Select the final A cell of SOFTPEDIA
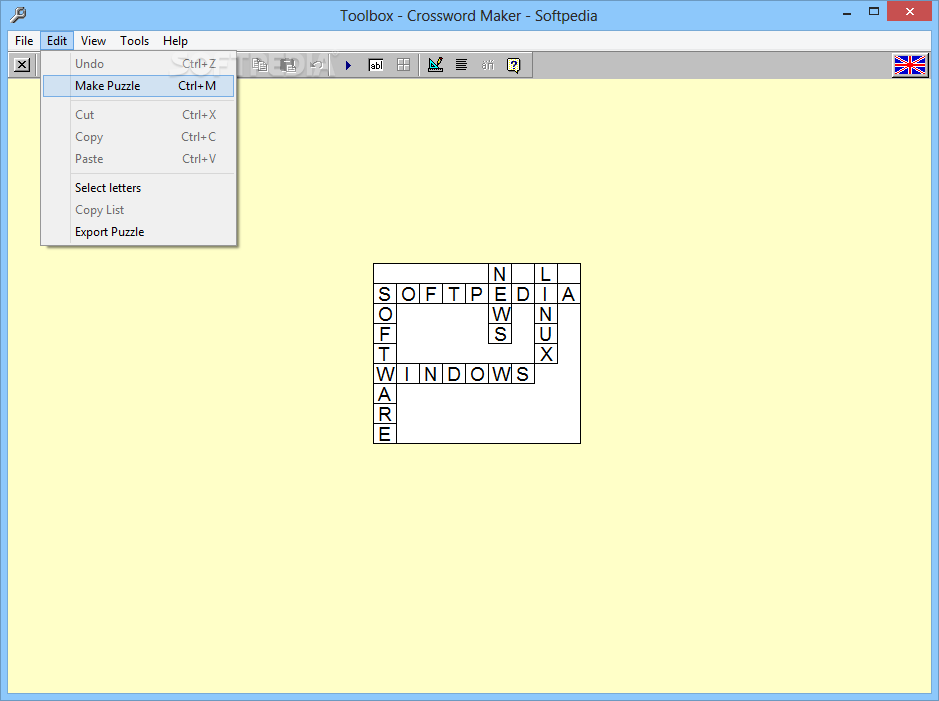Screen dimensions: 939x701 (x=569, y=294)
